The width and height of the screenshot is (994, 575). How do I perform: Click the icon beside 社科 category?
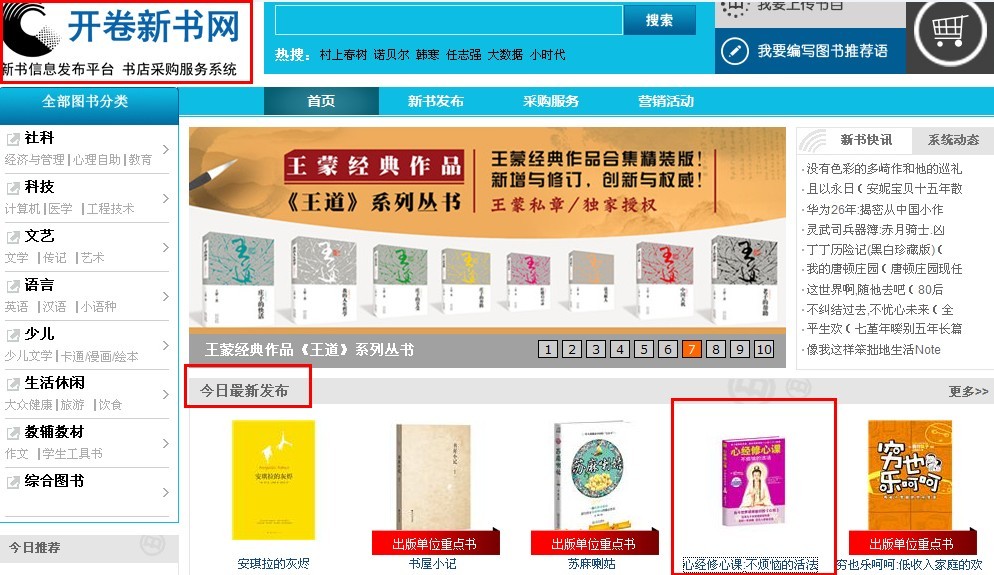(x=13, y=138)
